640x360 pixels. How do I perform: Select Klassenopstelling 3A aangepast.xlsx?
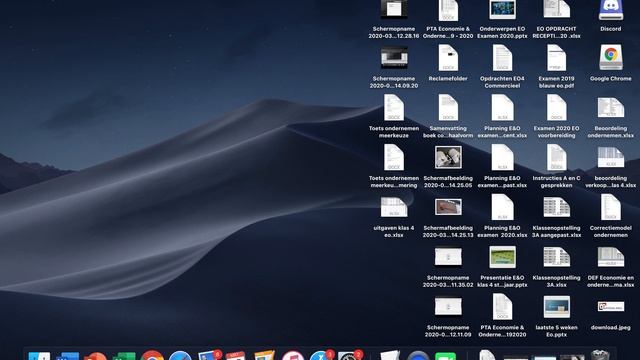pyautogui.click(x=556, y=207)
